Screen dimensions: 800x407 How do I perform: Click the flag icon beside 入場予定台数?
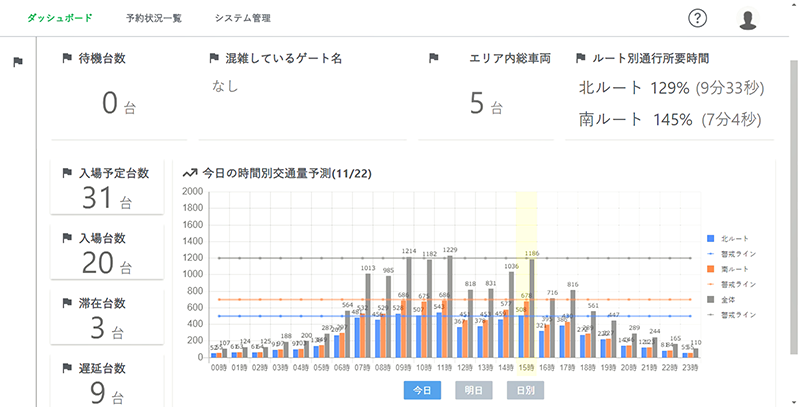click(x=66, y=173)
